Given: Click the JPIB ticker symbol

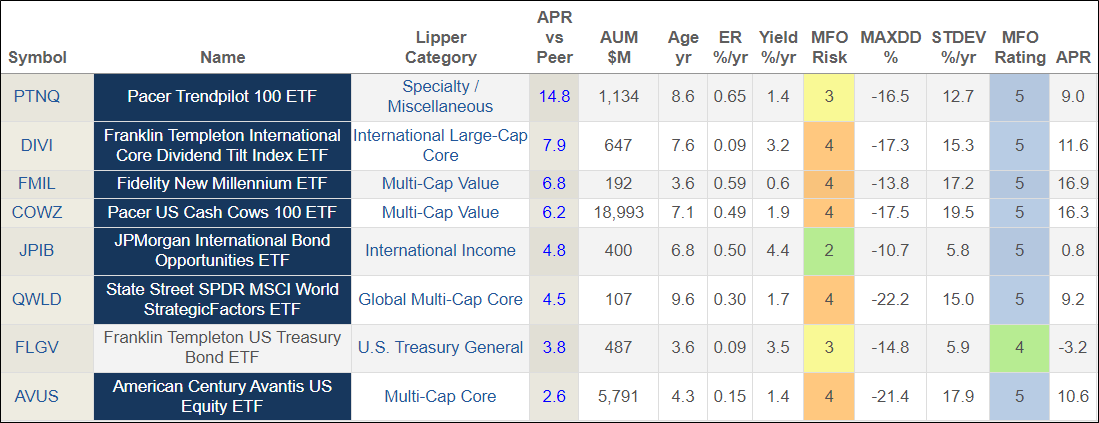Looking at the screenshot, I should (37, 251).
